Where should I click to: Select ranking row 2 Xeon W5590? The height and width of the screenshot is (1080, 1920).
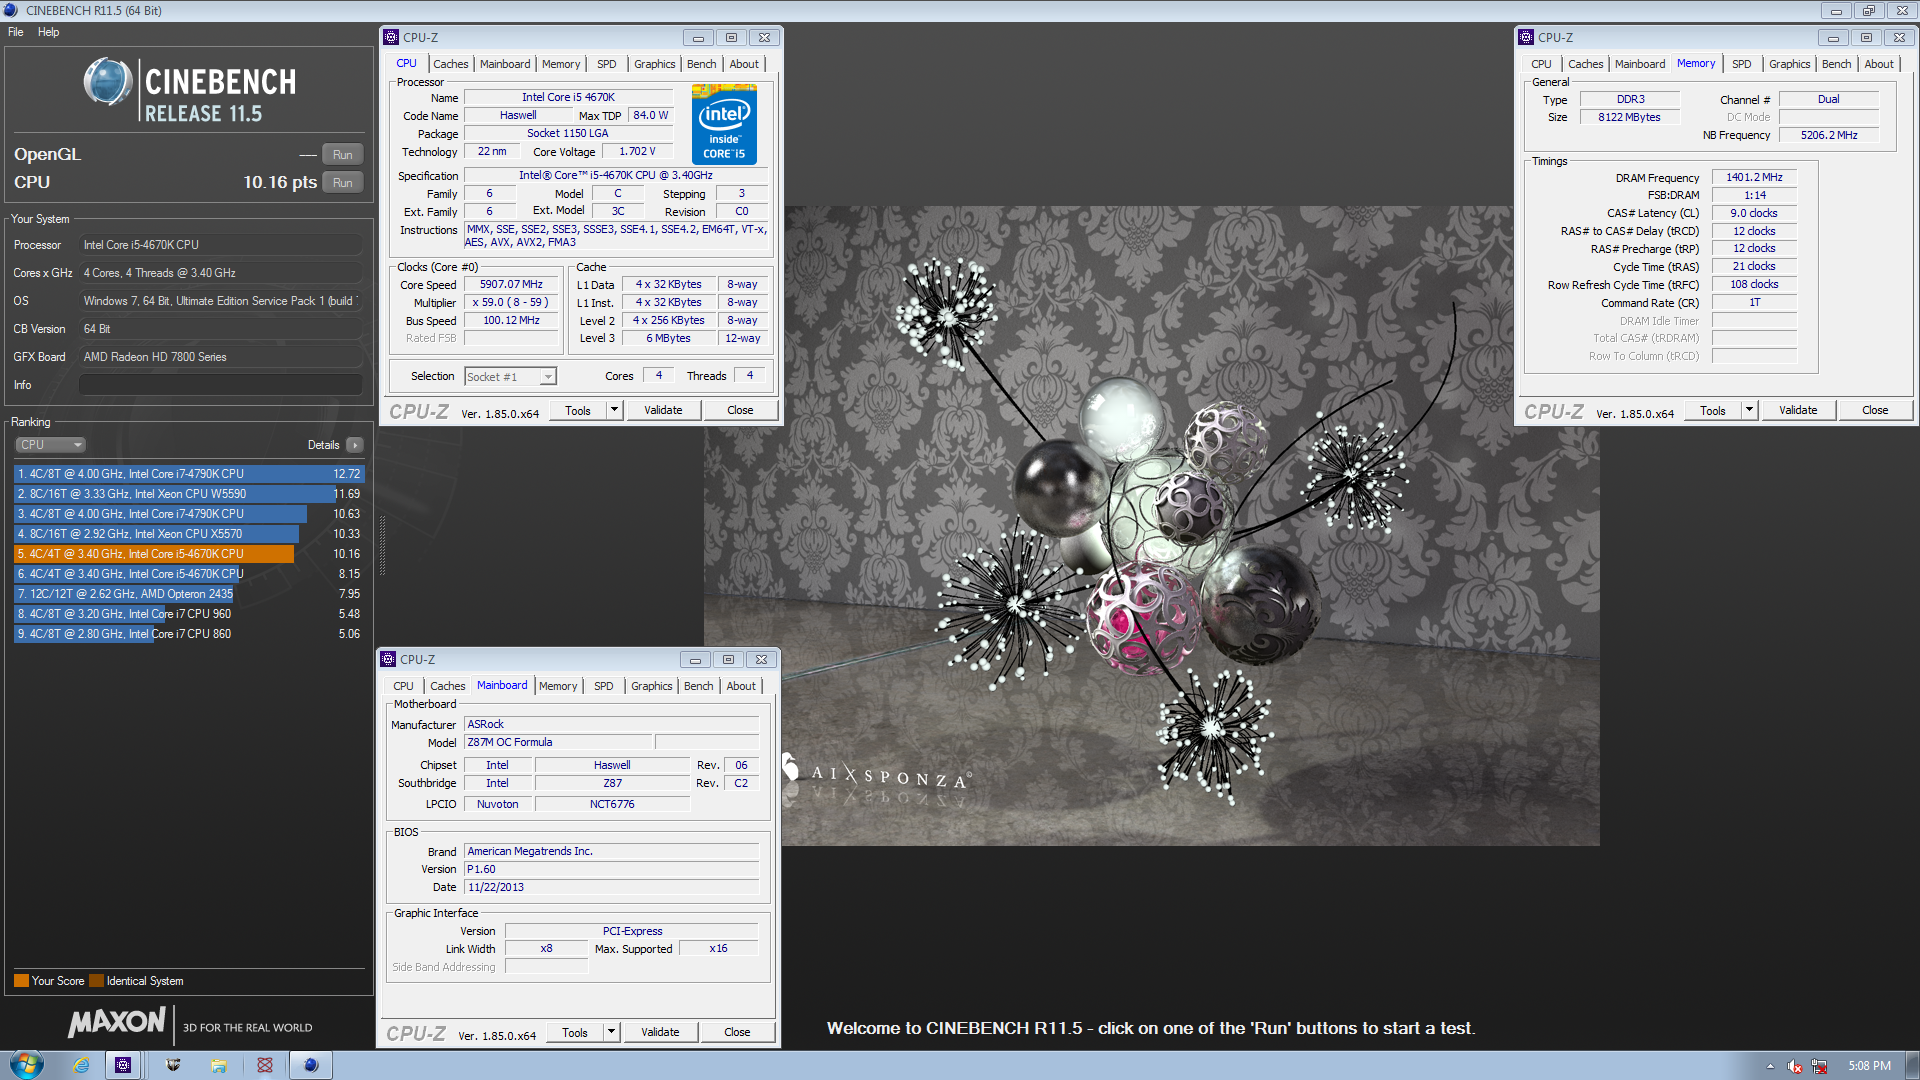click(189, 494)
